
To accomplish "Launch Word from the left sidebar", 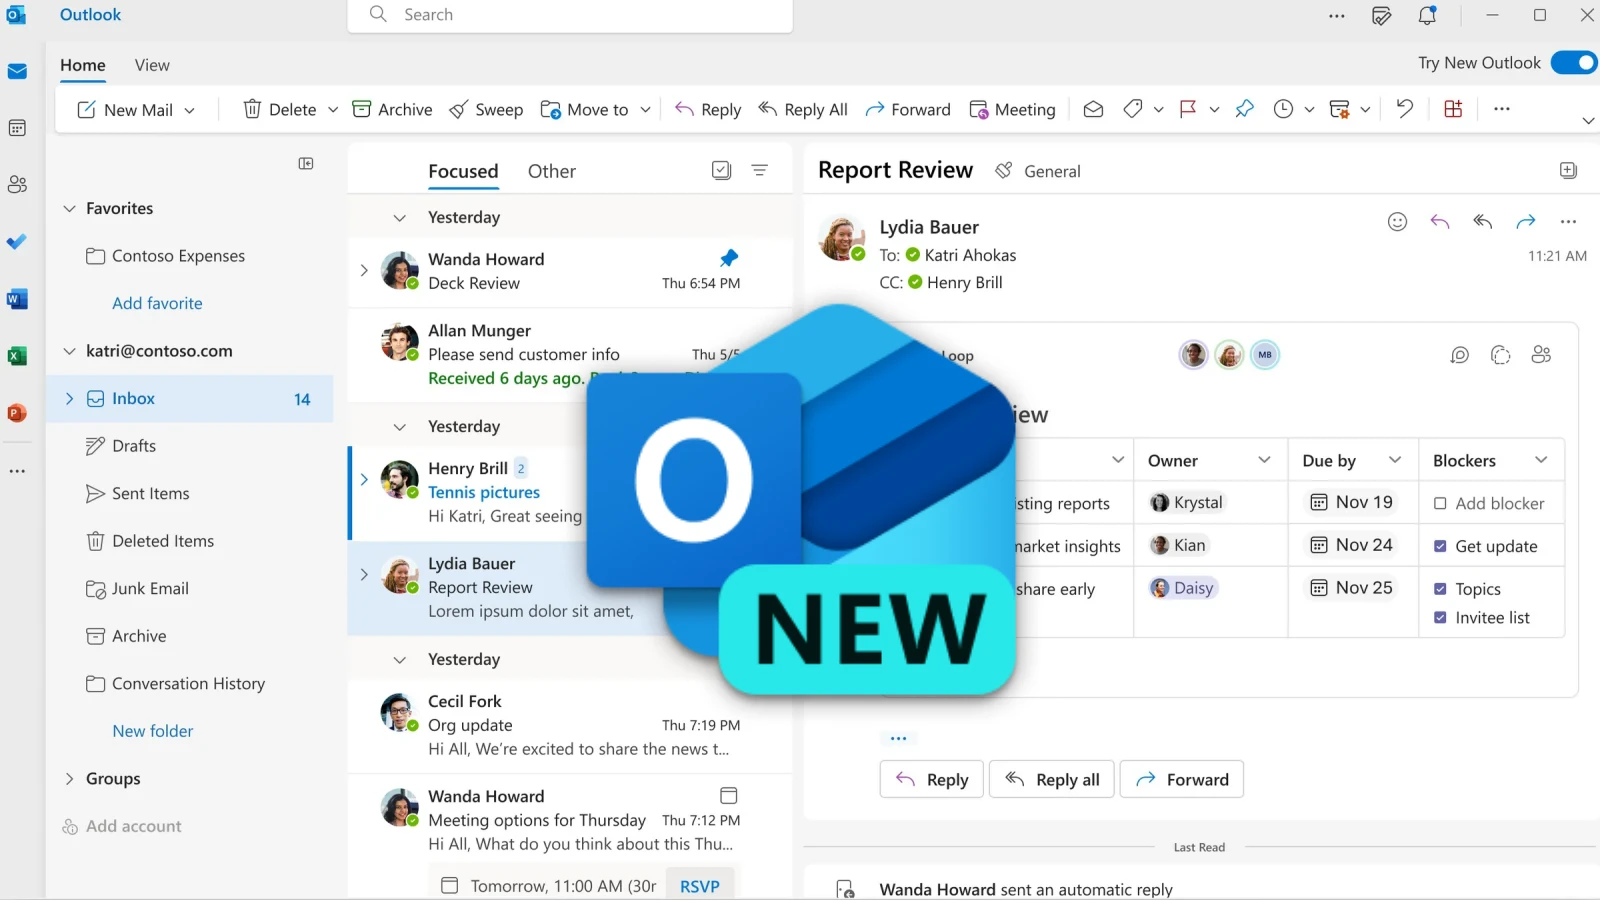I will click(x=17, y=299).
